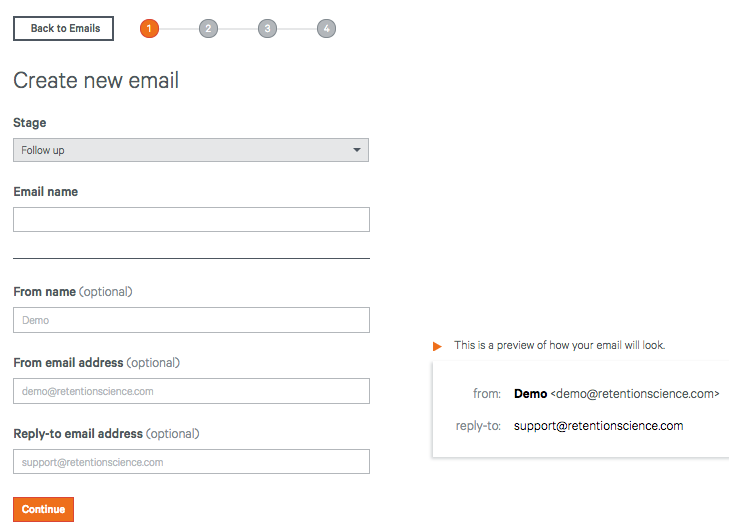Click the demo@retentionscience.com address in preview
Screen dimensions: 729x531
pos(635,393)
